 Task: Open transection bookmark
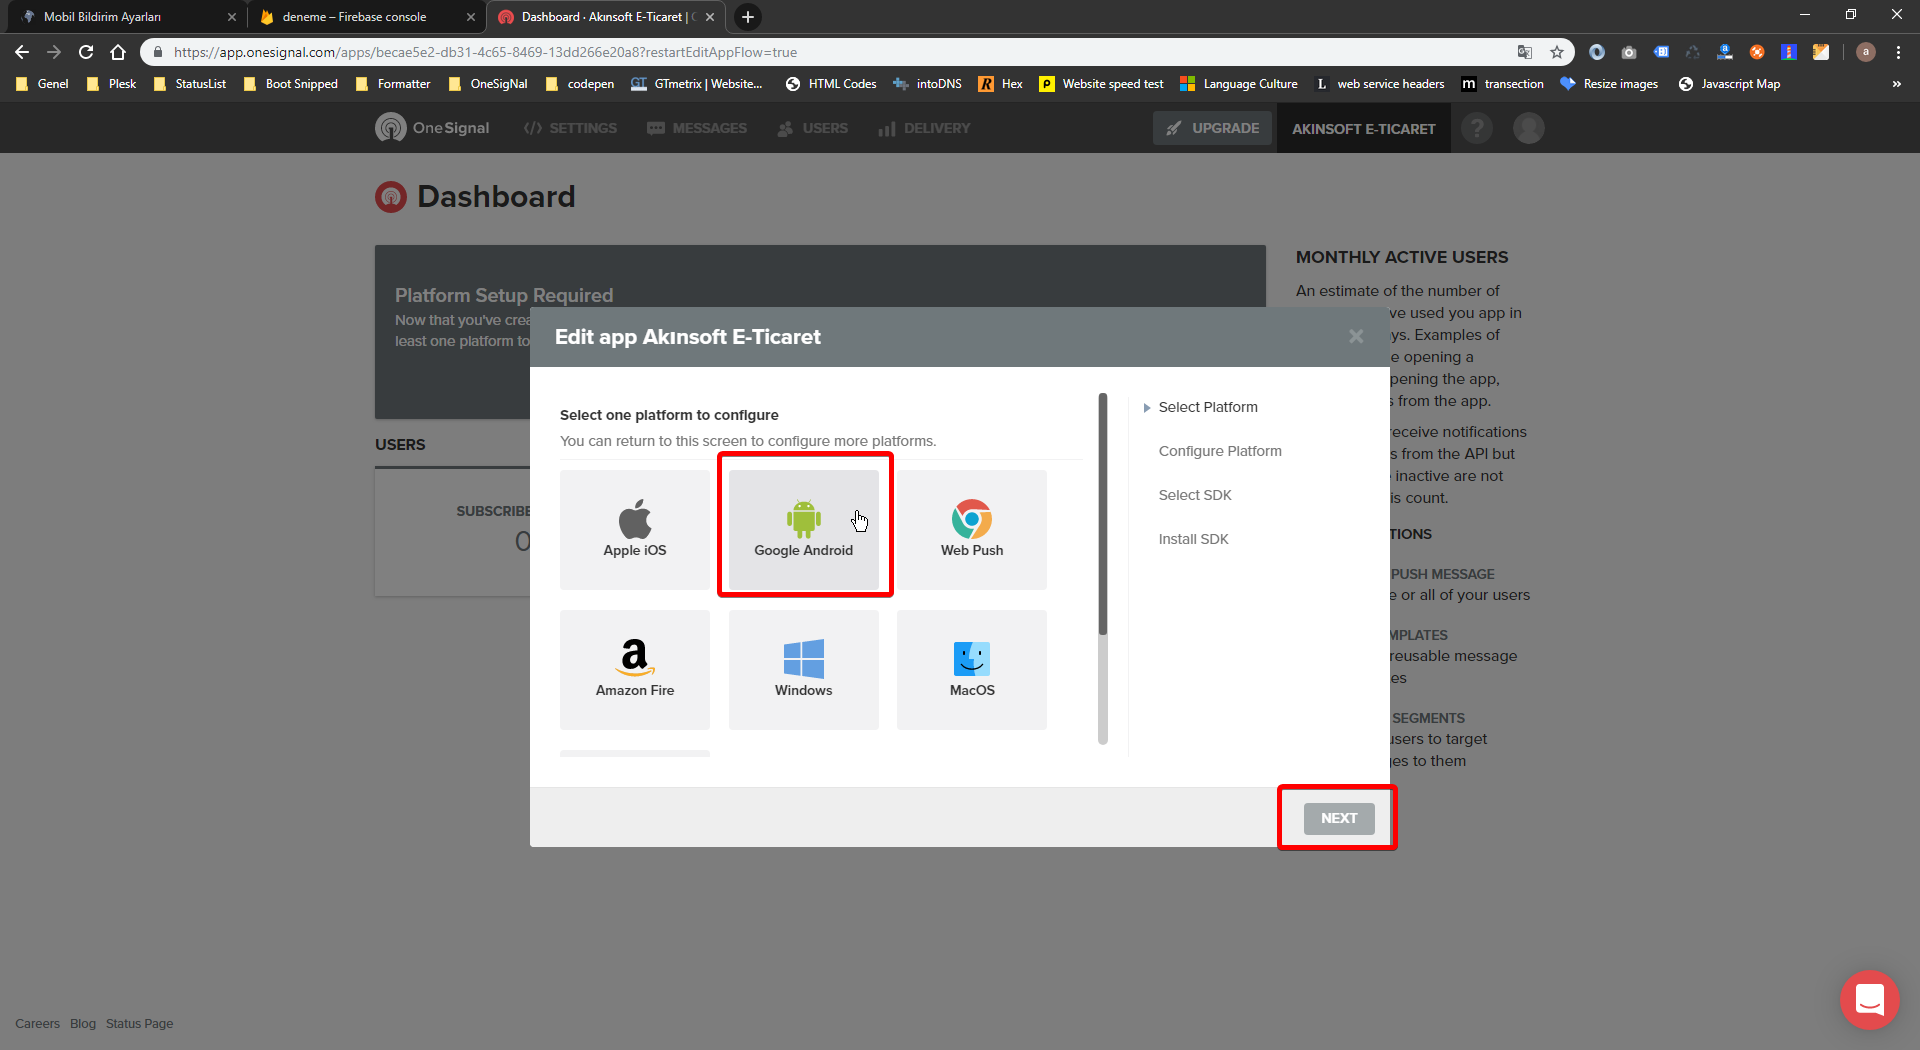coord(1502,84)
